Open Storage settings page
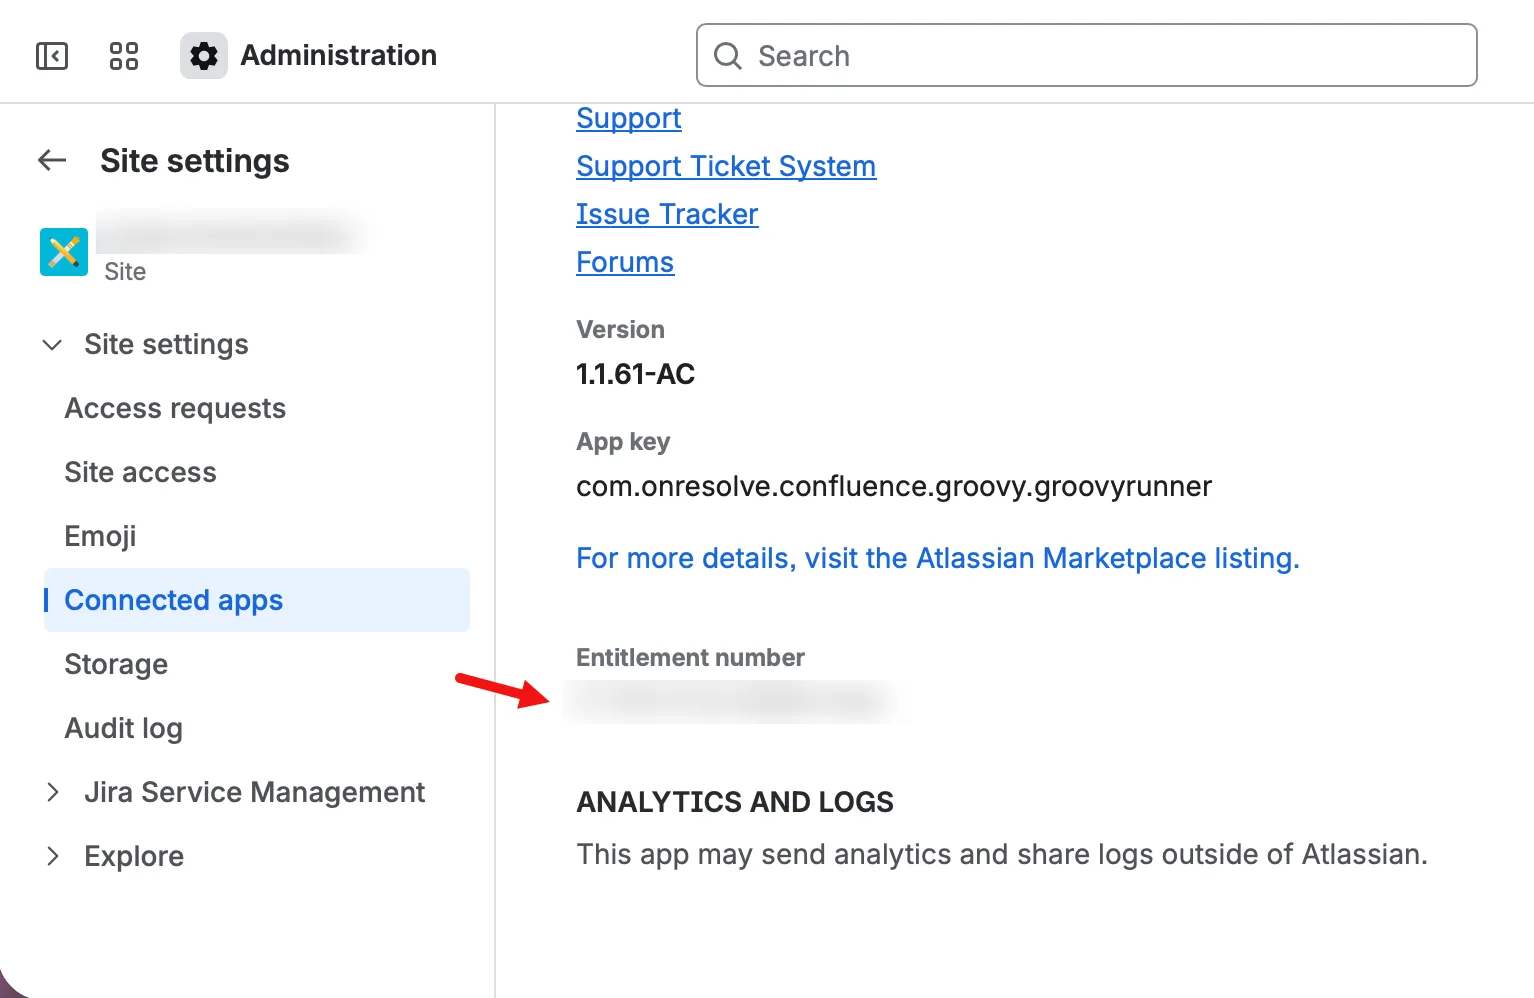This screenshot has height=998, width=1534. tap(116, 664)
